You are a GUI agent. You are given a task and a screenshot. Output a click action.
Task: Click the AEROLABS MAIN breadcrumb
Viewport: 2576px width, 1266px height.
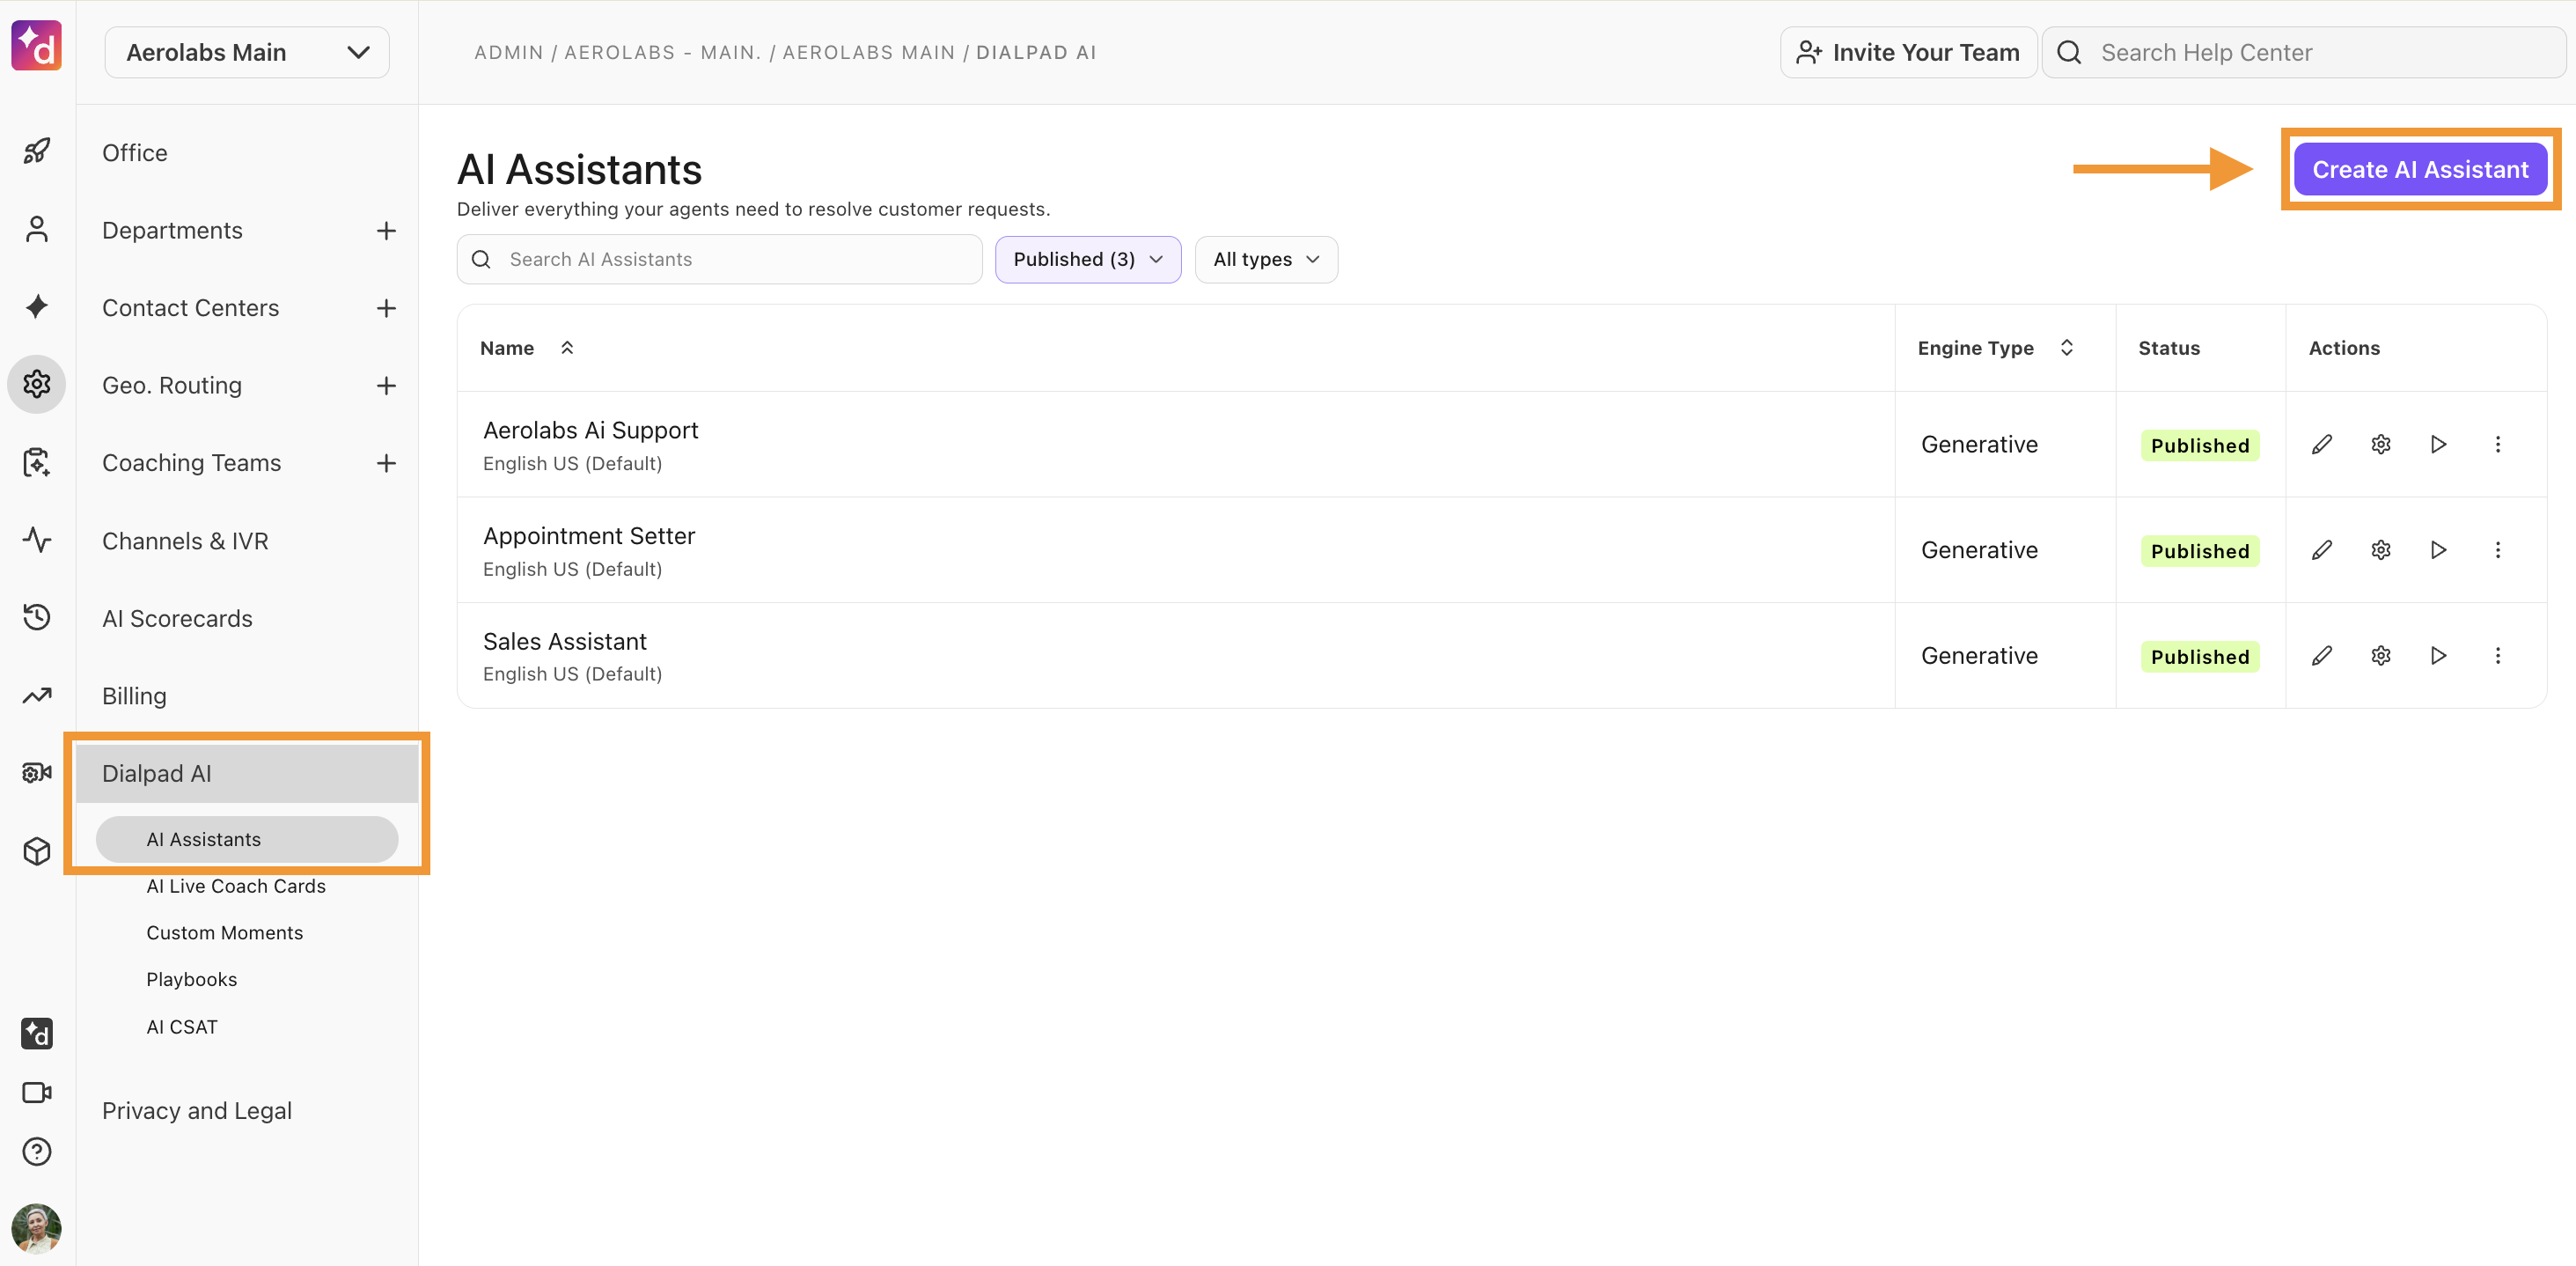pyautogui.click(x=868, y=52)
